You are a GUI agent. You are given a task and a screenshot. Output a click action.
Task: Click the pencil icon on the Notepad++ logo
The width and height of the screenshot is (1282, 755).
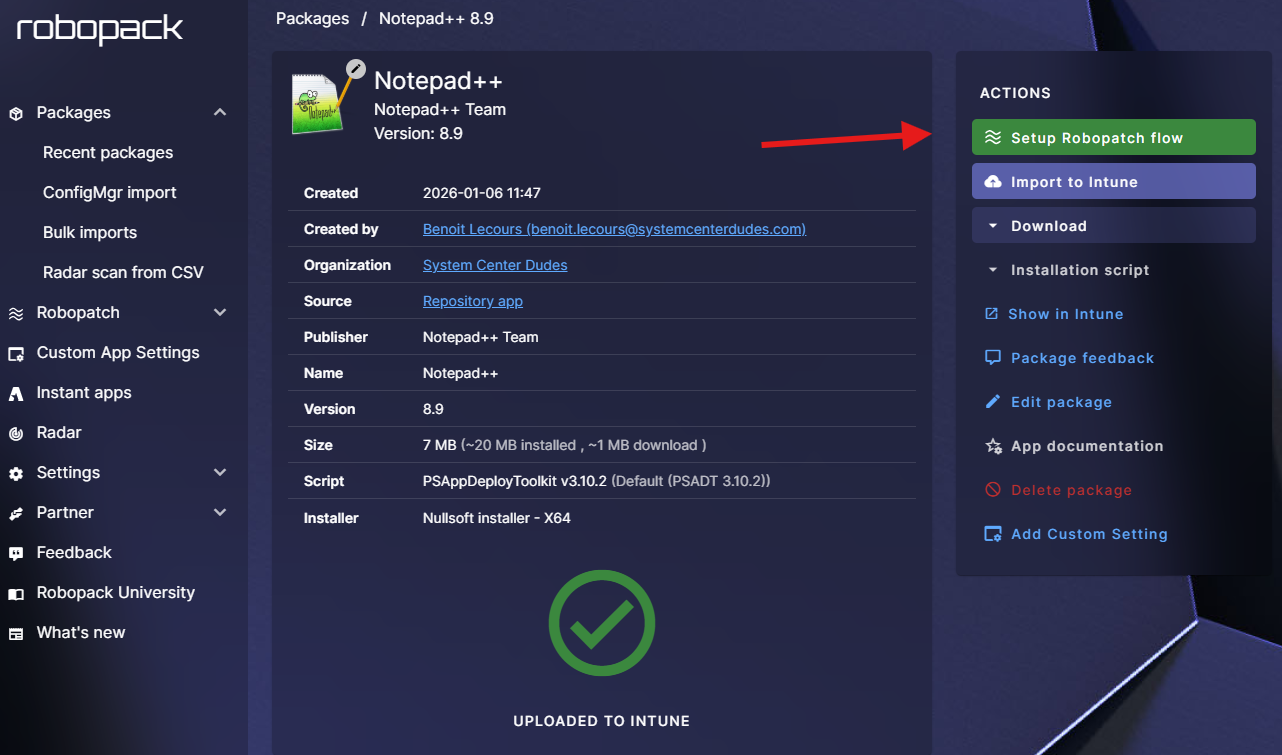(x=356, y=69)
